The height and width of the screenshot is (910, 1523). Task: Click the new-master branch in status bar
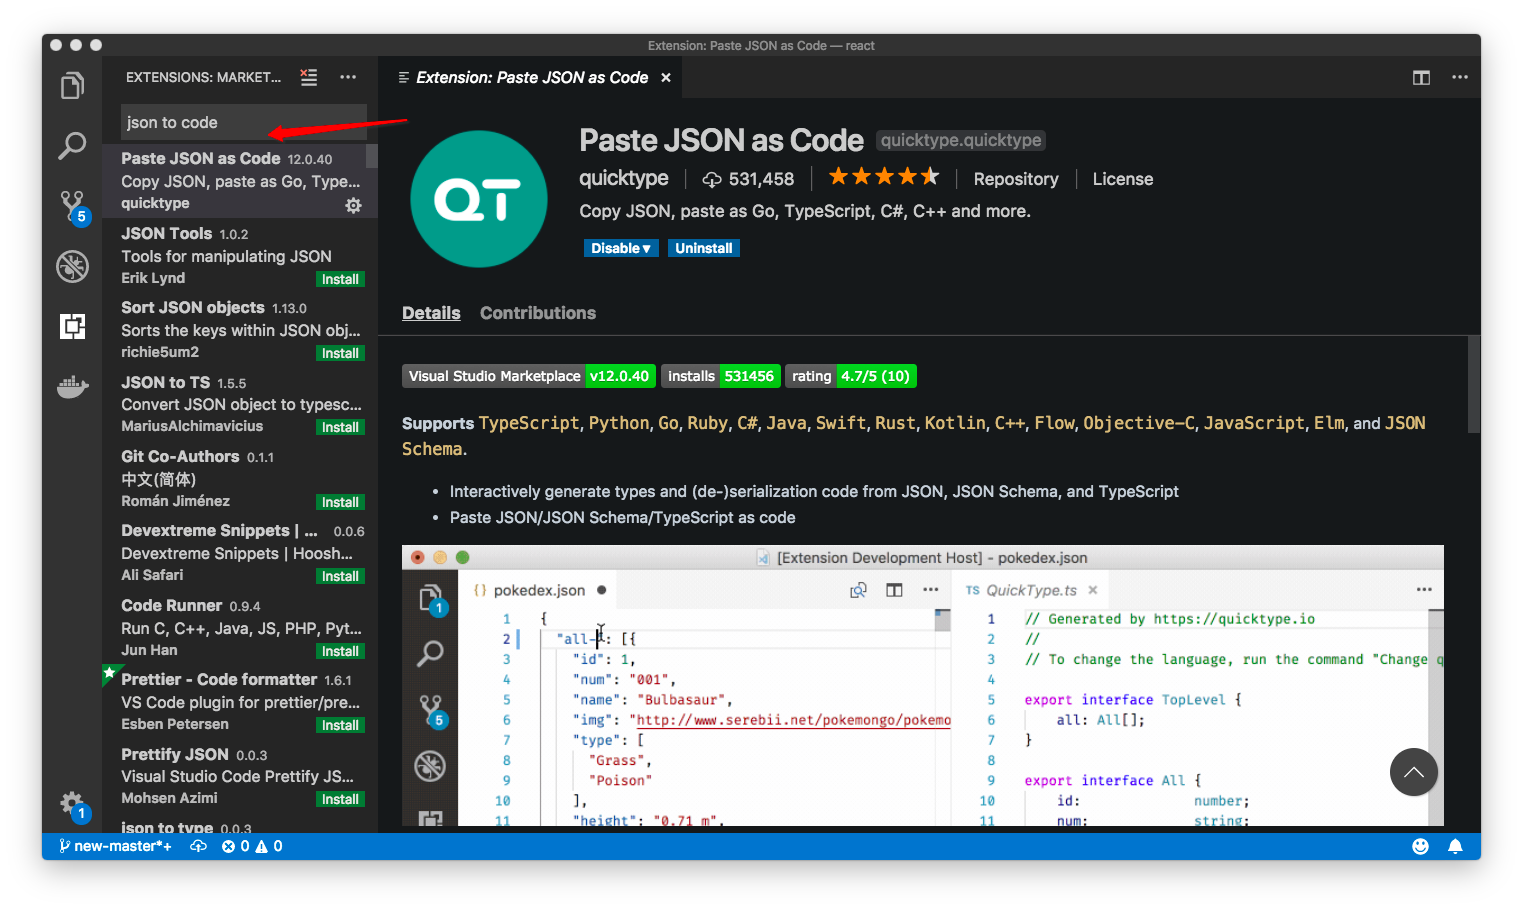tap(115, 846)
